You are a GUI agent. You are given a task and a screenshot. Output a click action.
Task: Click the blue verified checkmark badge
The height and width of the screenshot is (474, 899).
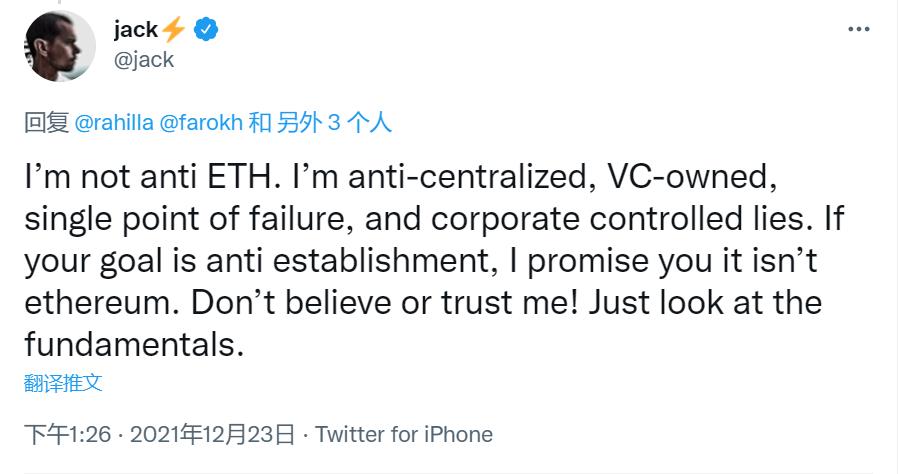coord(205,30)
